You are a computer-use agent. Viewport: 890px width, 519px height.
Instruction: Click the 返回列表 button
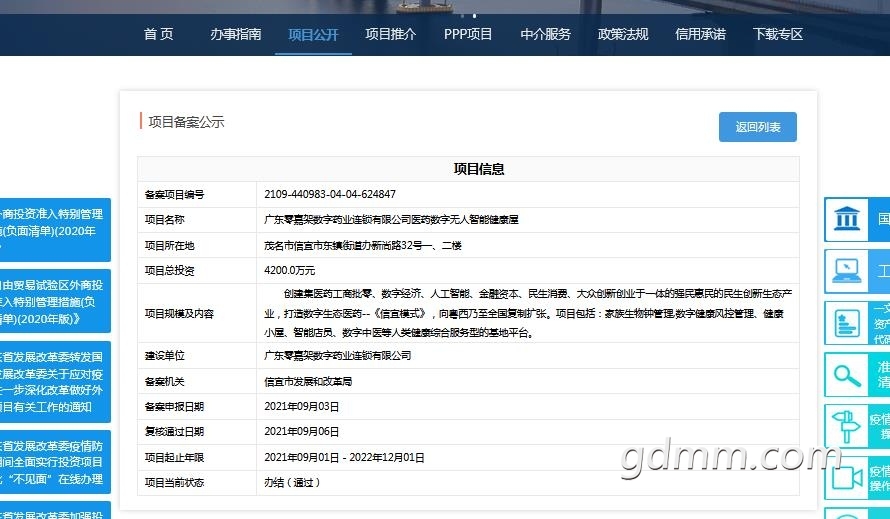[x=758, y=127]
